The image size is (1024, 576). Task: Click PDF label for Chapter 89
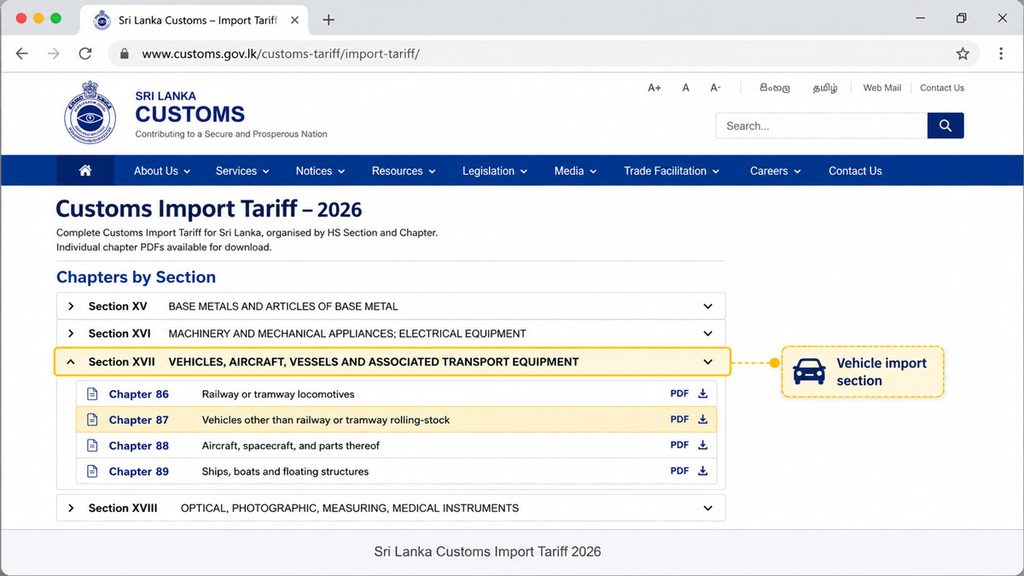click(679, 470)
